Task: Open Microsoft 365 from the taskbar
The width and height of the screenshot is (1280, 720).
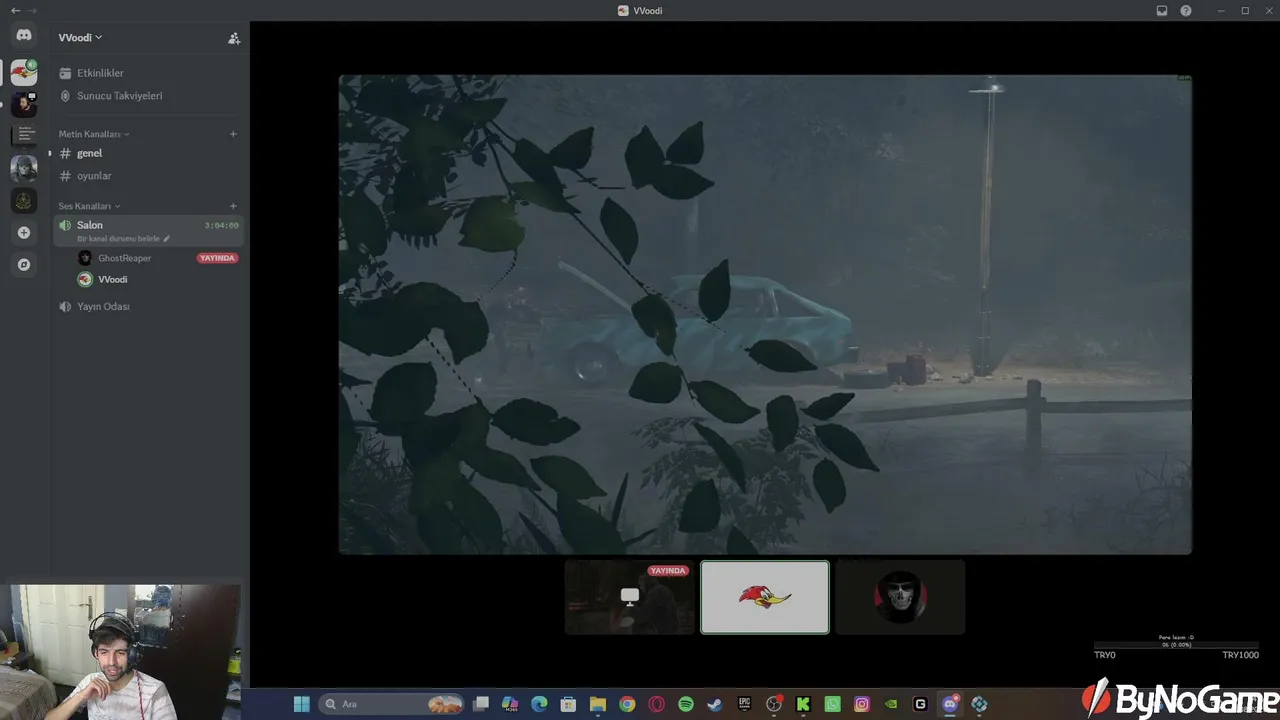Action: coord(510,704)
